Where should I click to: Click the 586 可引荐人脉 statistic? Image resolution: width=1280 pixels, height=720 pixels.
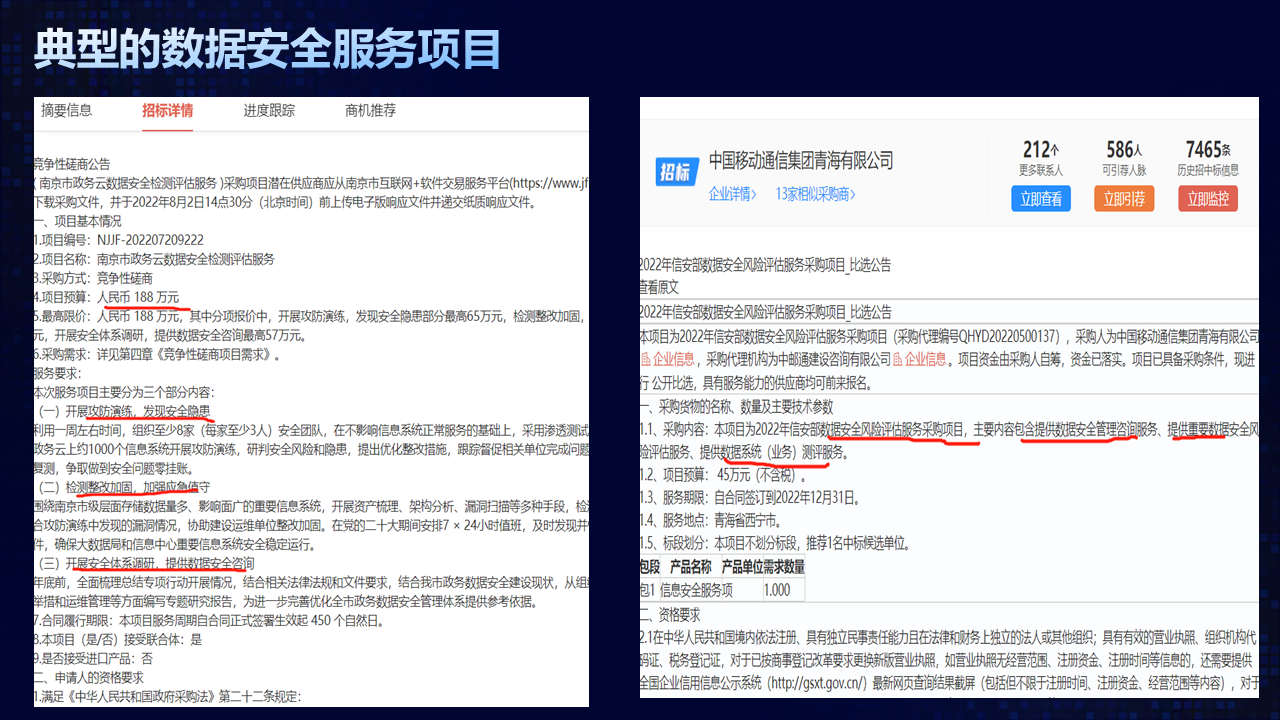1125,158
